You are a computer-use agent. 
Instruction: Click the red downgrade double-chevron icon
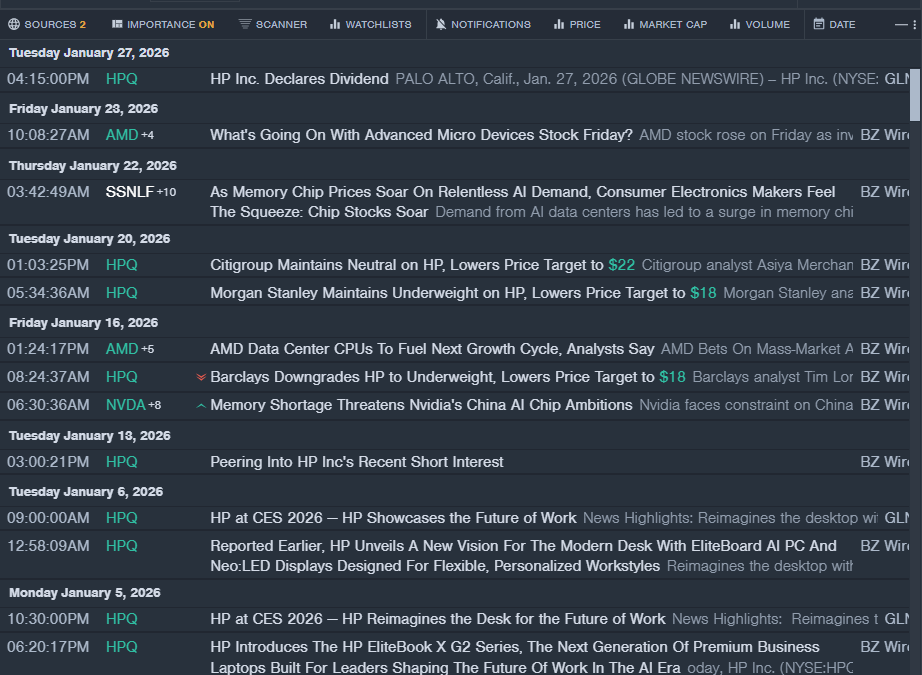(201, 378)
